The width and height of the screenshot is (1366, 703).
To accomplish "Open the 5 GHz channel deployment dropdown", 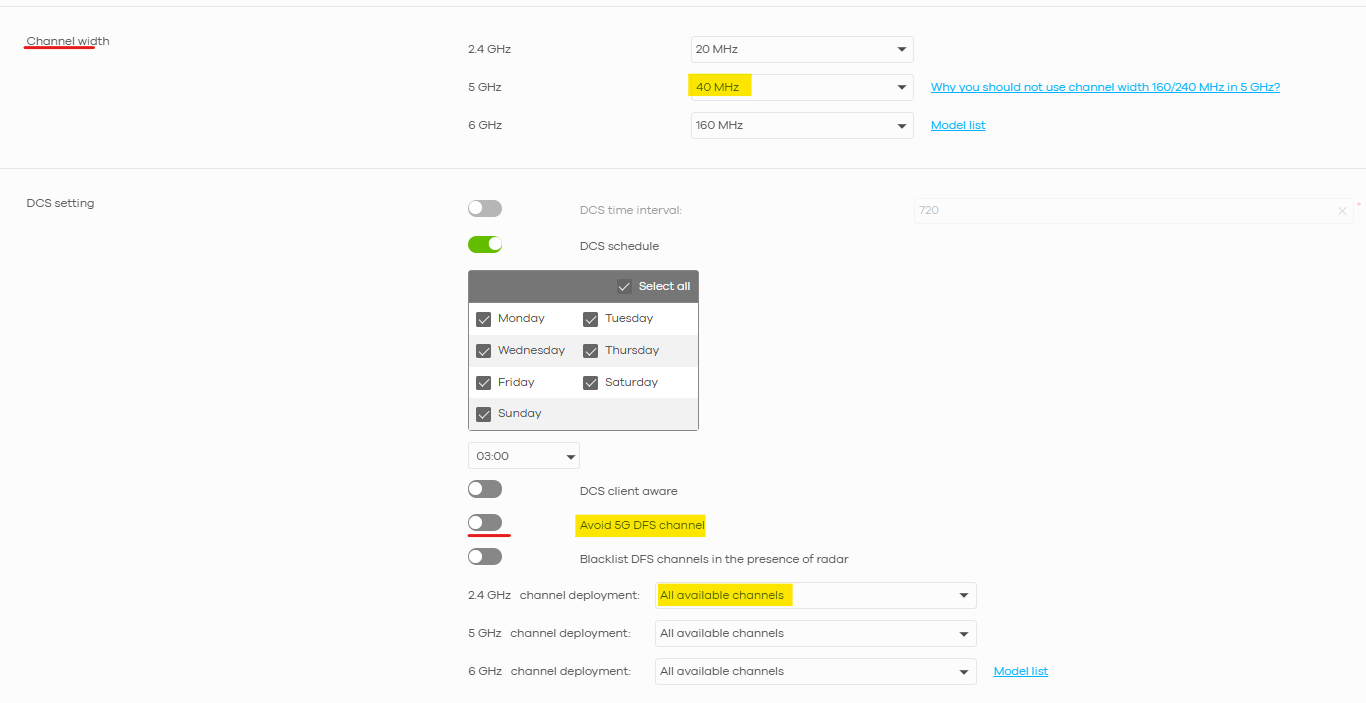I will [816, 633].
